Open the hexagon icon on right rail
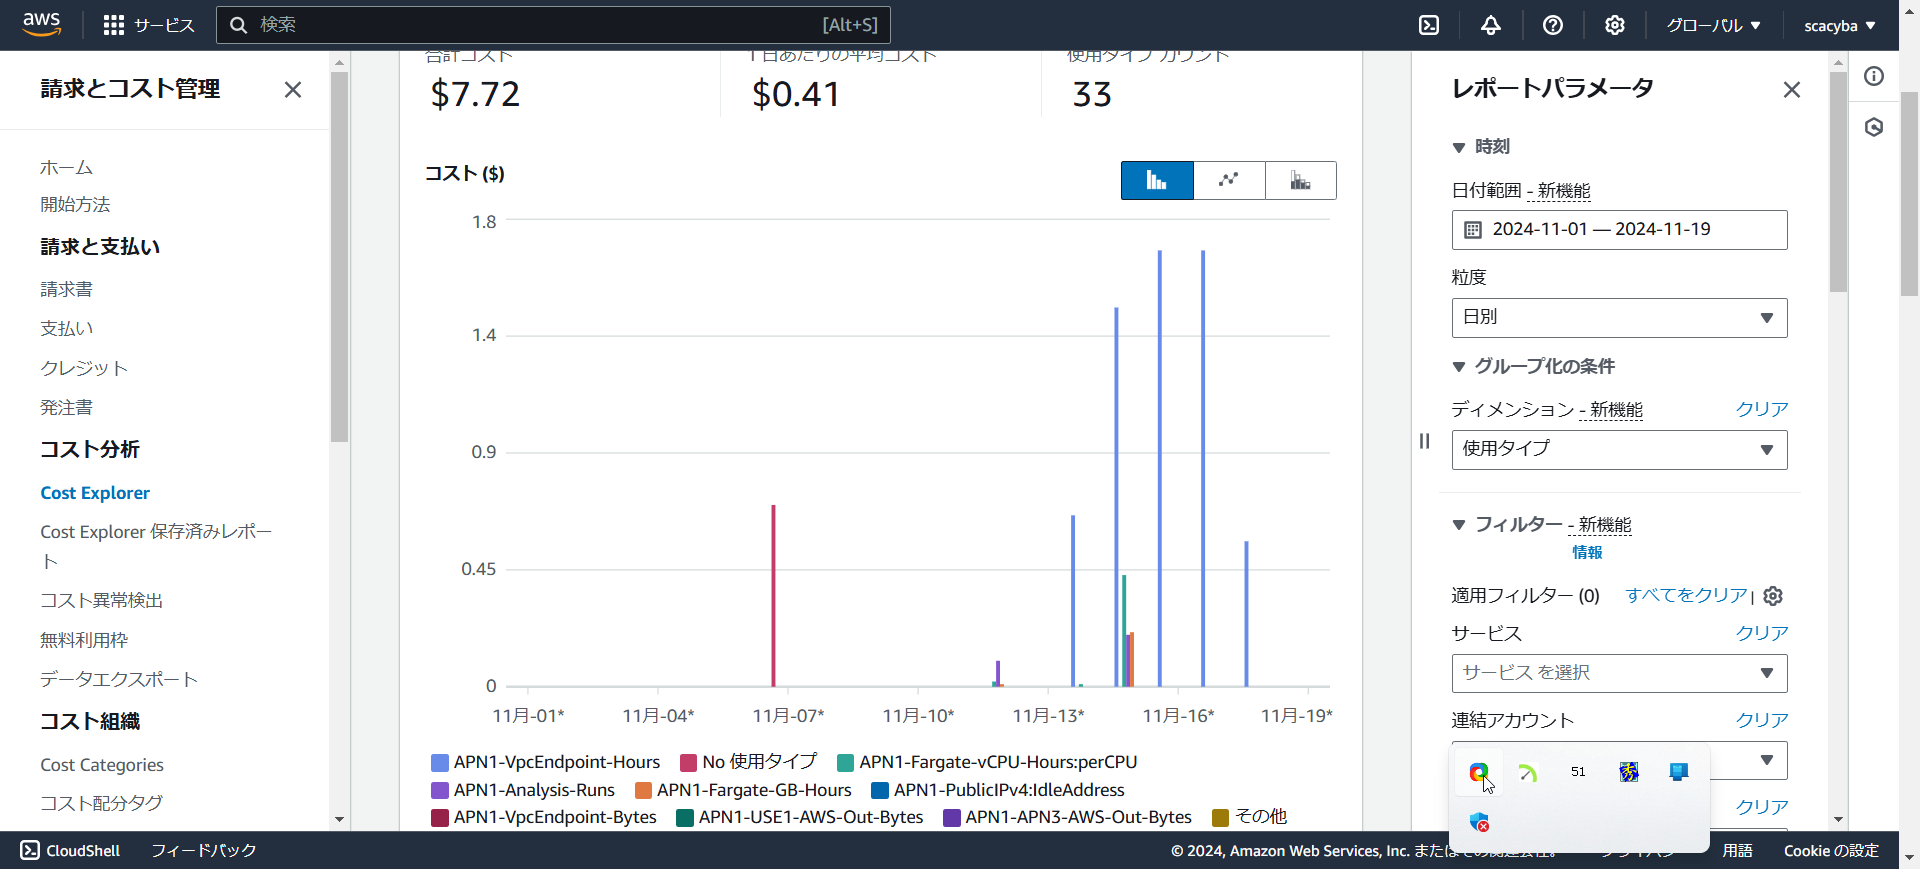This screenshot has width=1920, height=869. [x=1874, y=127]
